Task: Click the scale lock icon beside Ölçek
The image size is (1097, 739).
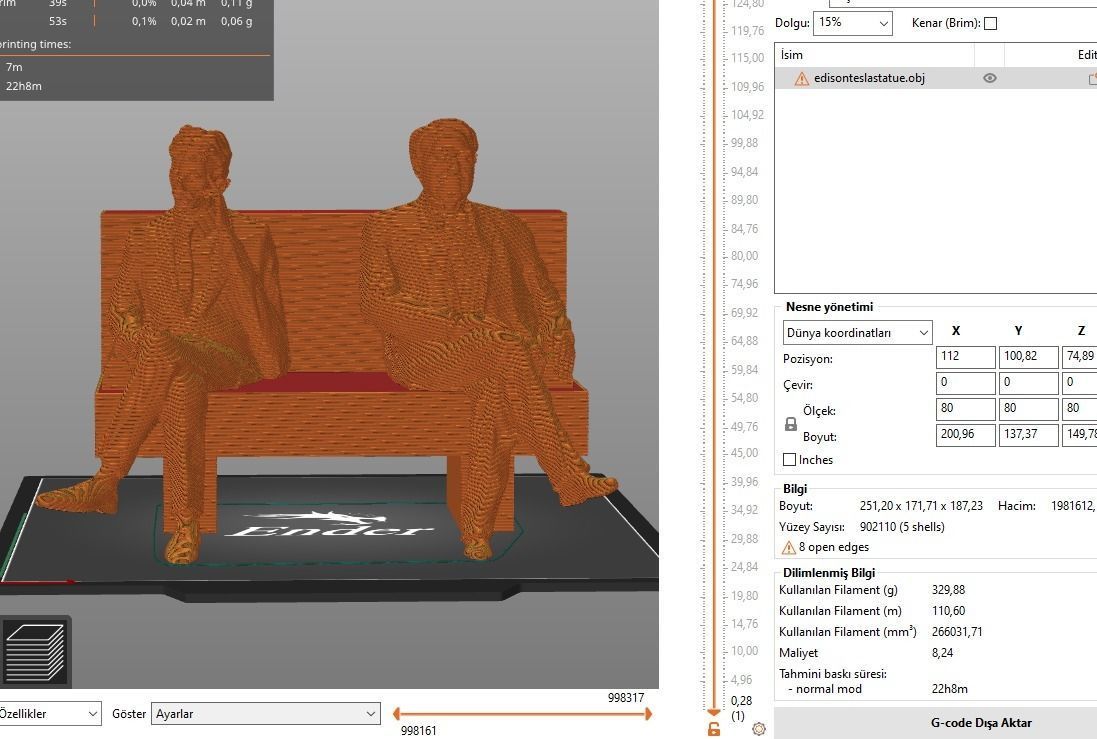Action: 791,424
